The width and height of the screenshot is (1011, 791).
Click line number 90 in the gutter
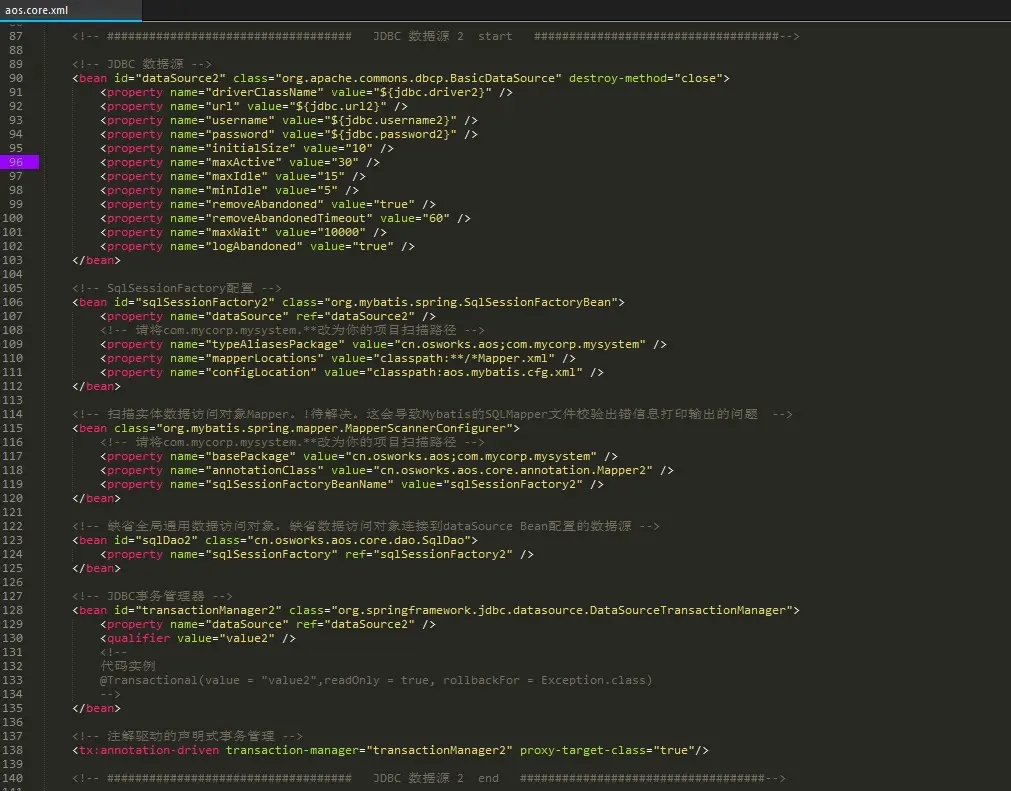[x=16, y=78]
